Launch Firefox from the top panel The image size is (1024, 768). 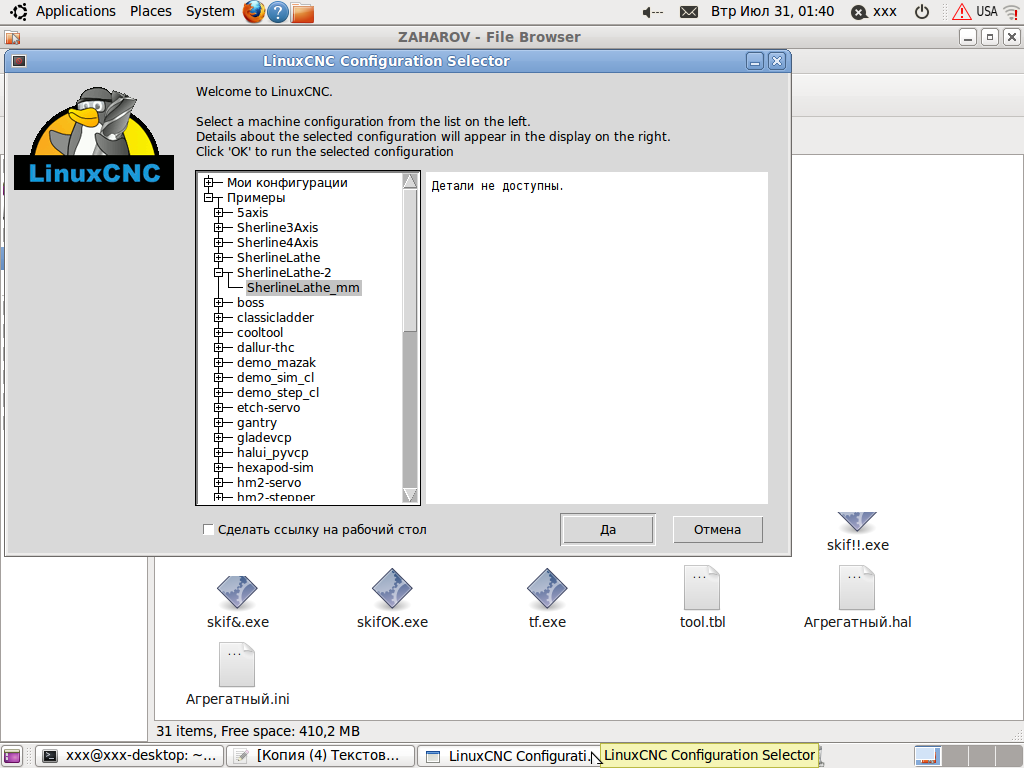[253, 12]
